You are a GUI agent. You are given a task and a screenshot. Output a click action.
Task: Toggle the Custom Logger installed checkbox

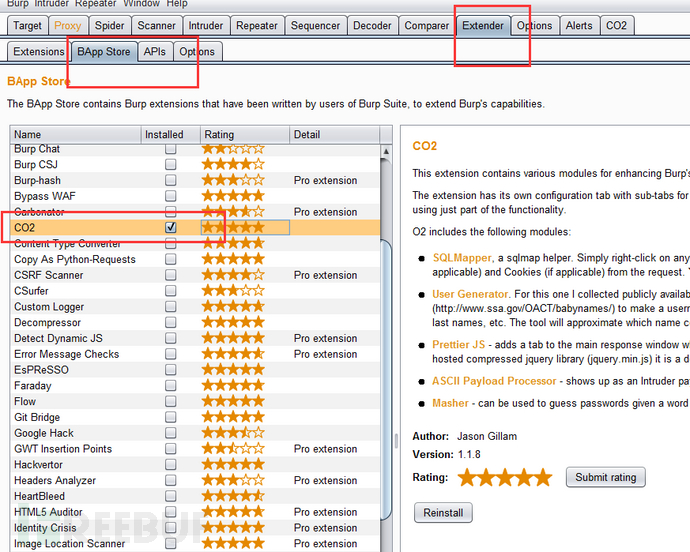pyautogui.click(x=171, y=306)
